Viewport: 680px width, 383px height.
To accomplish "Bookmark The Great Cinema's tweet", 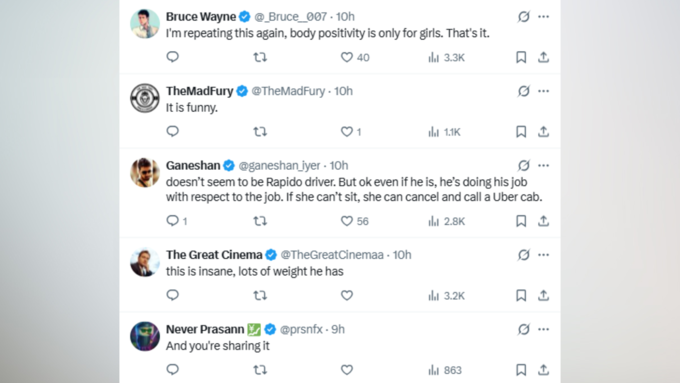I will click(x=521, y=295).
